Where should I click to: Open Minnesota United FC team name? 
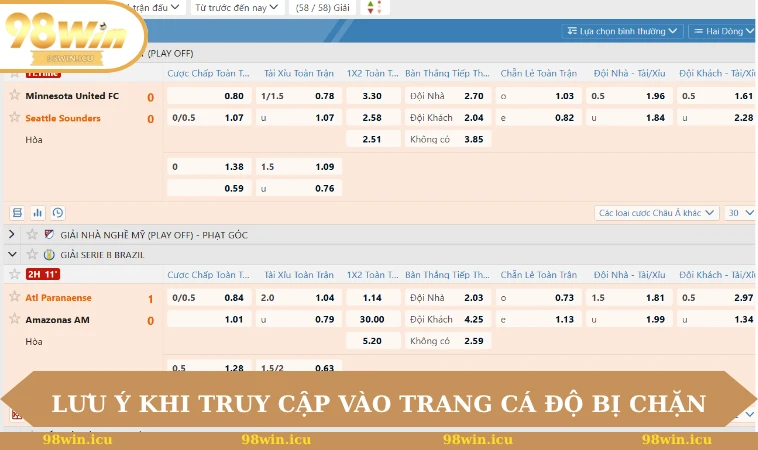72,96
